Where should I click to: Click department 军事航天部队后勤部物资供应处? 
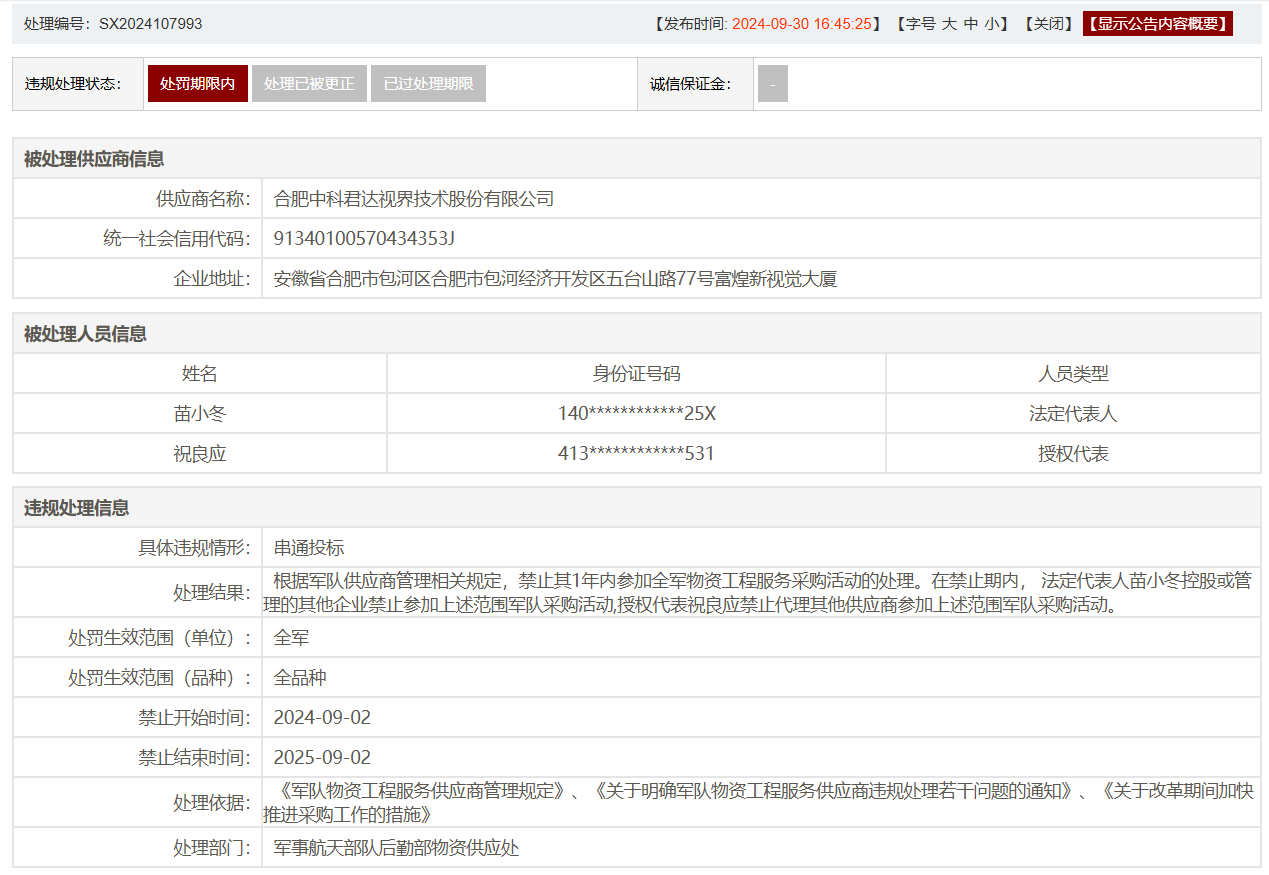(396, 848)
